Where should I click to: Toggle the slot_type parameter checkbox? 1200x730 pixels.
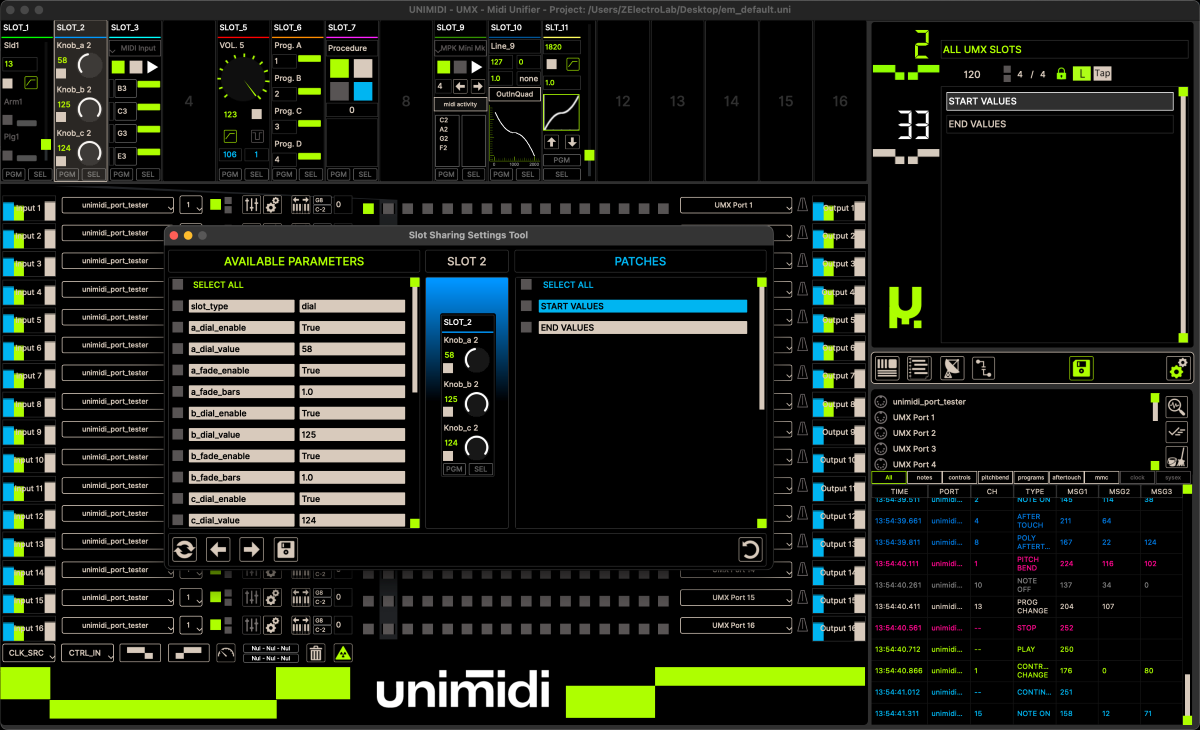(178, 306)
